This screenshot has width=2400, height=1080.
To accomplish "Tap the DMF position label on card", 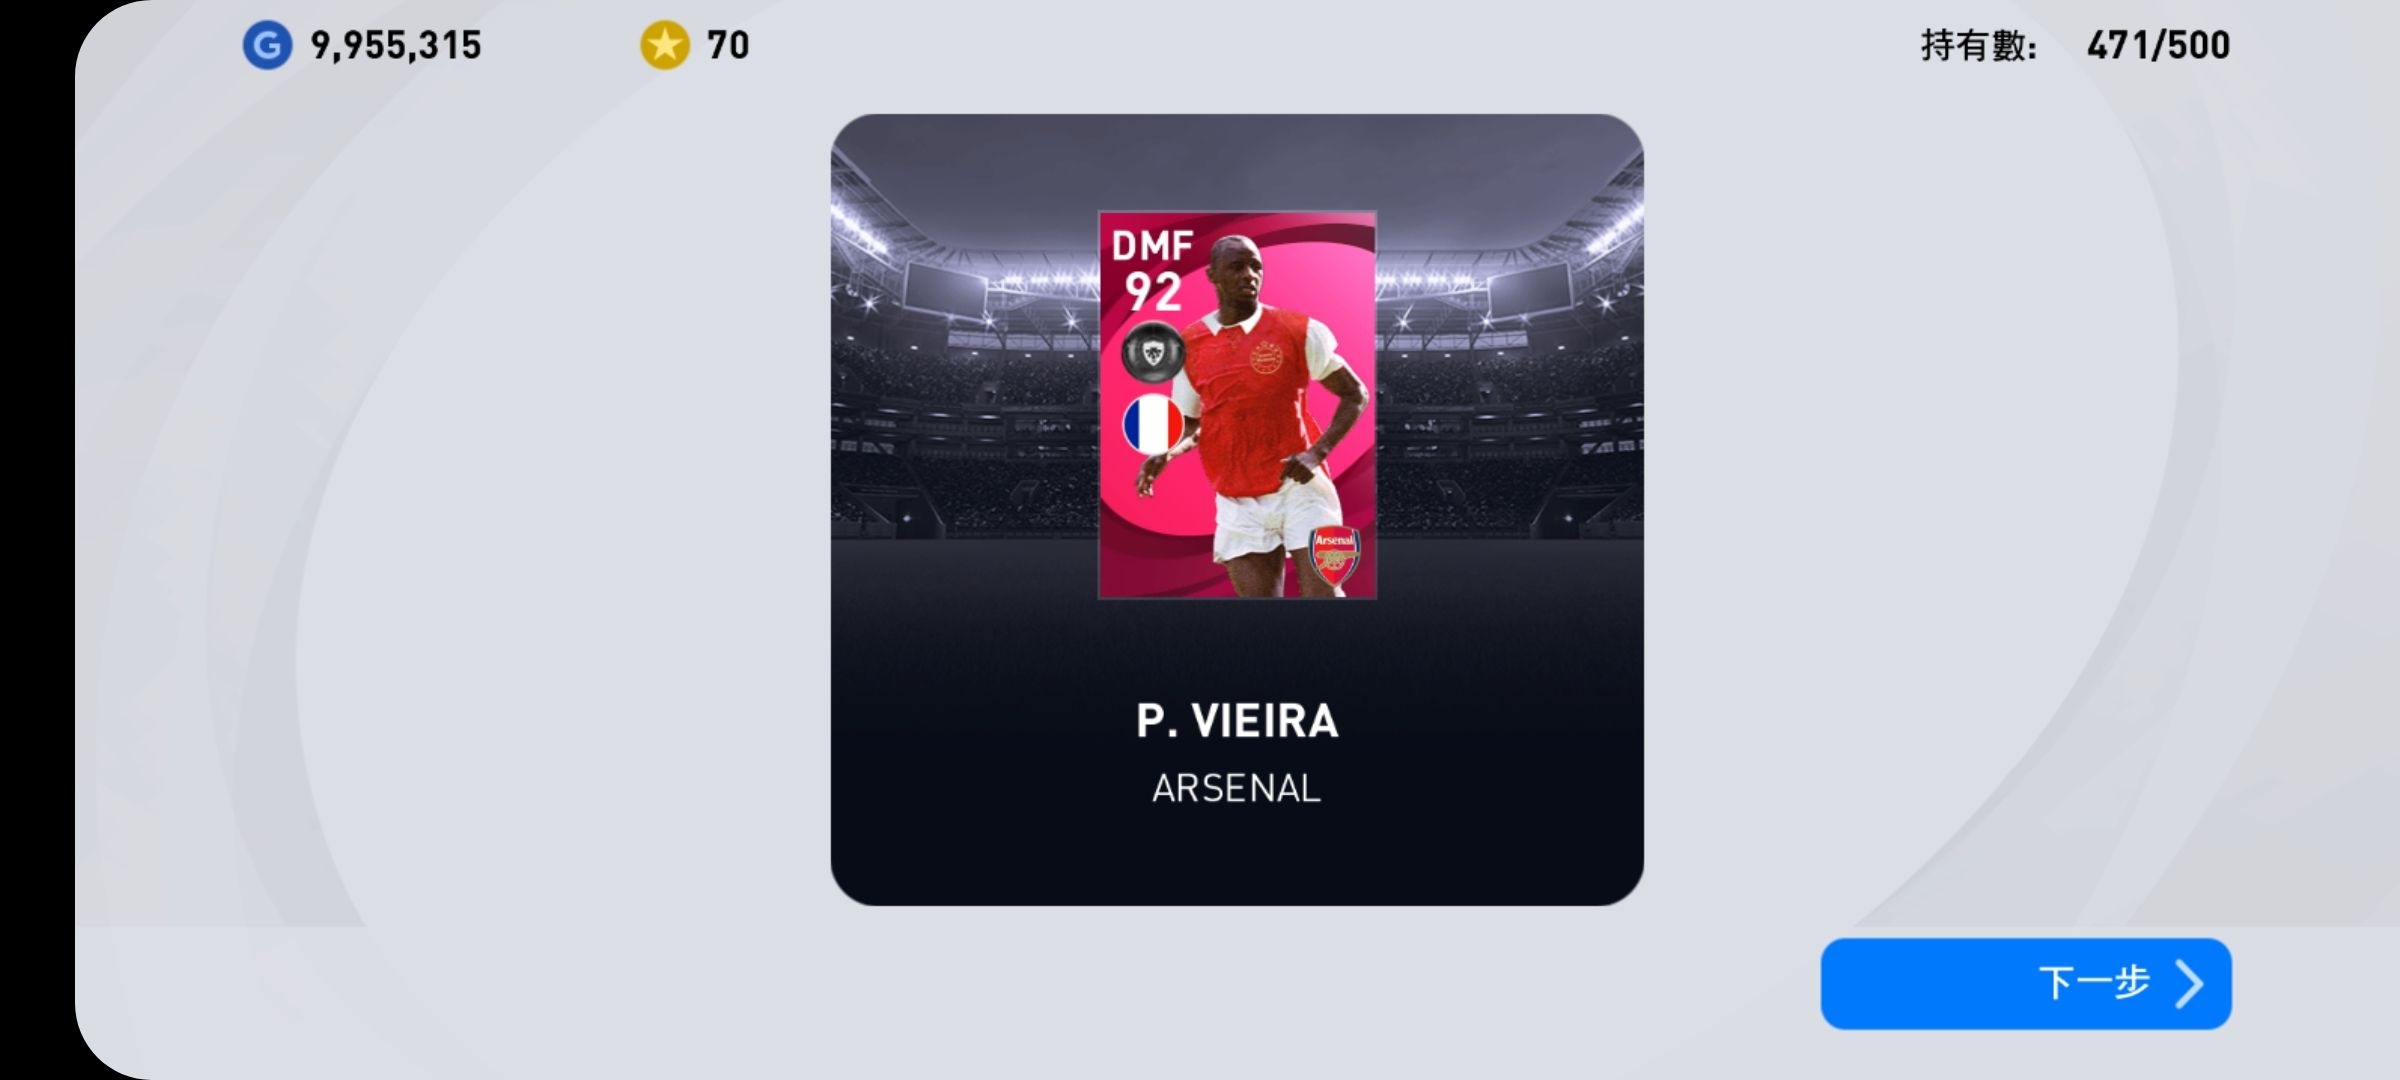I will point(1153,245).
